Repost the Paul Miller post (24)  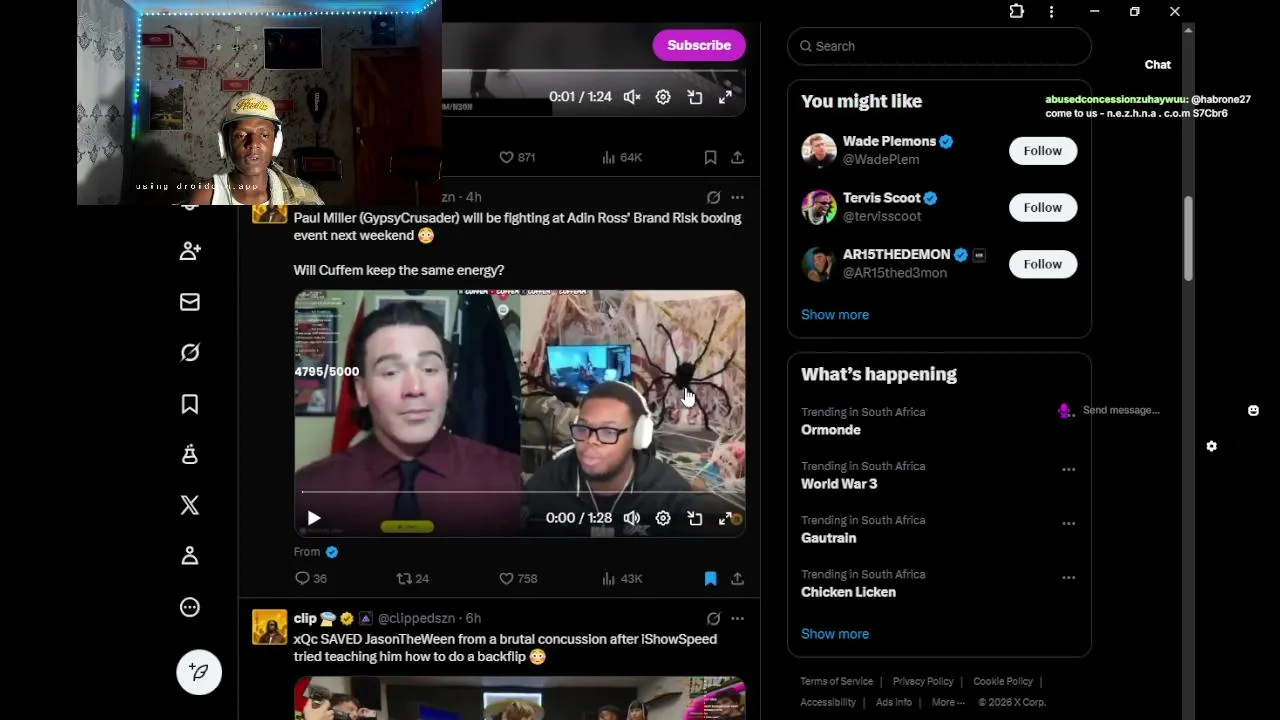click(x=413, y=578)
